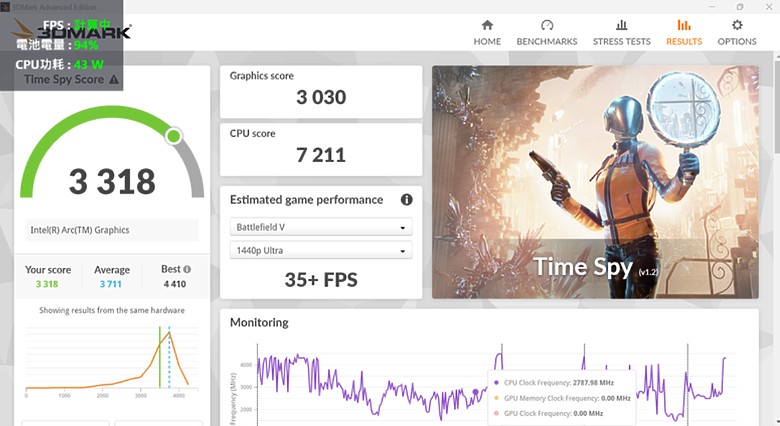
Task: Click Average score value 3 711
Action: click(x=110, y=284)
